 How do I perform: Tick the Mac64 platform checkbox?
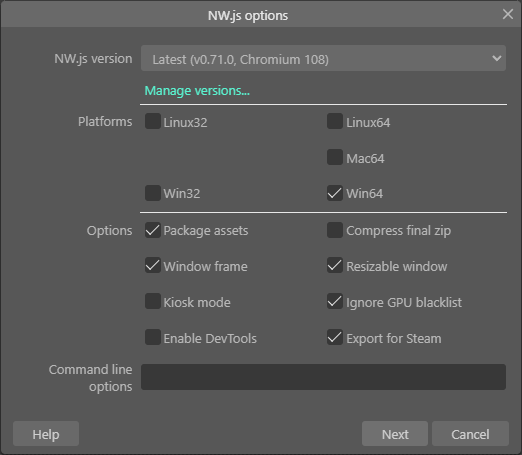(335, 157)
